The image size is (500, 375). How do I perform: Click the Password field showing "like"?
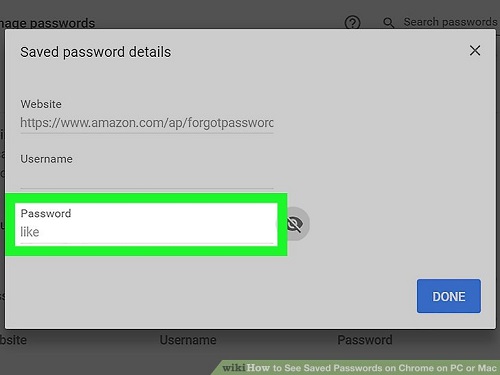click(147, 233)
